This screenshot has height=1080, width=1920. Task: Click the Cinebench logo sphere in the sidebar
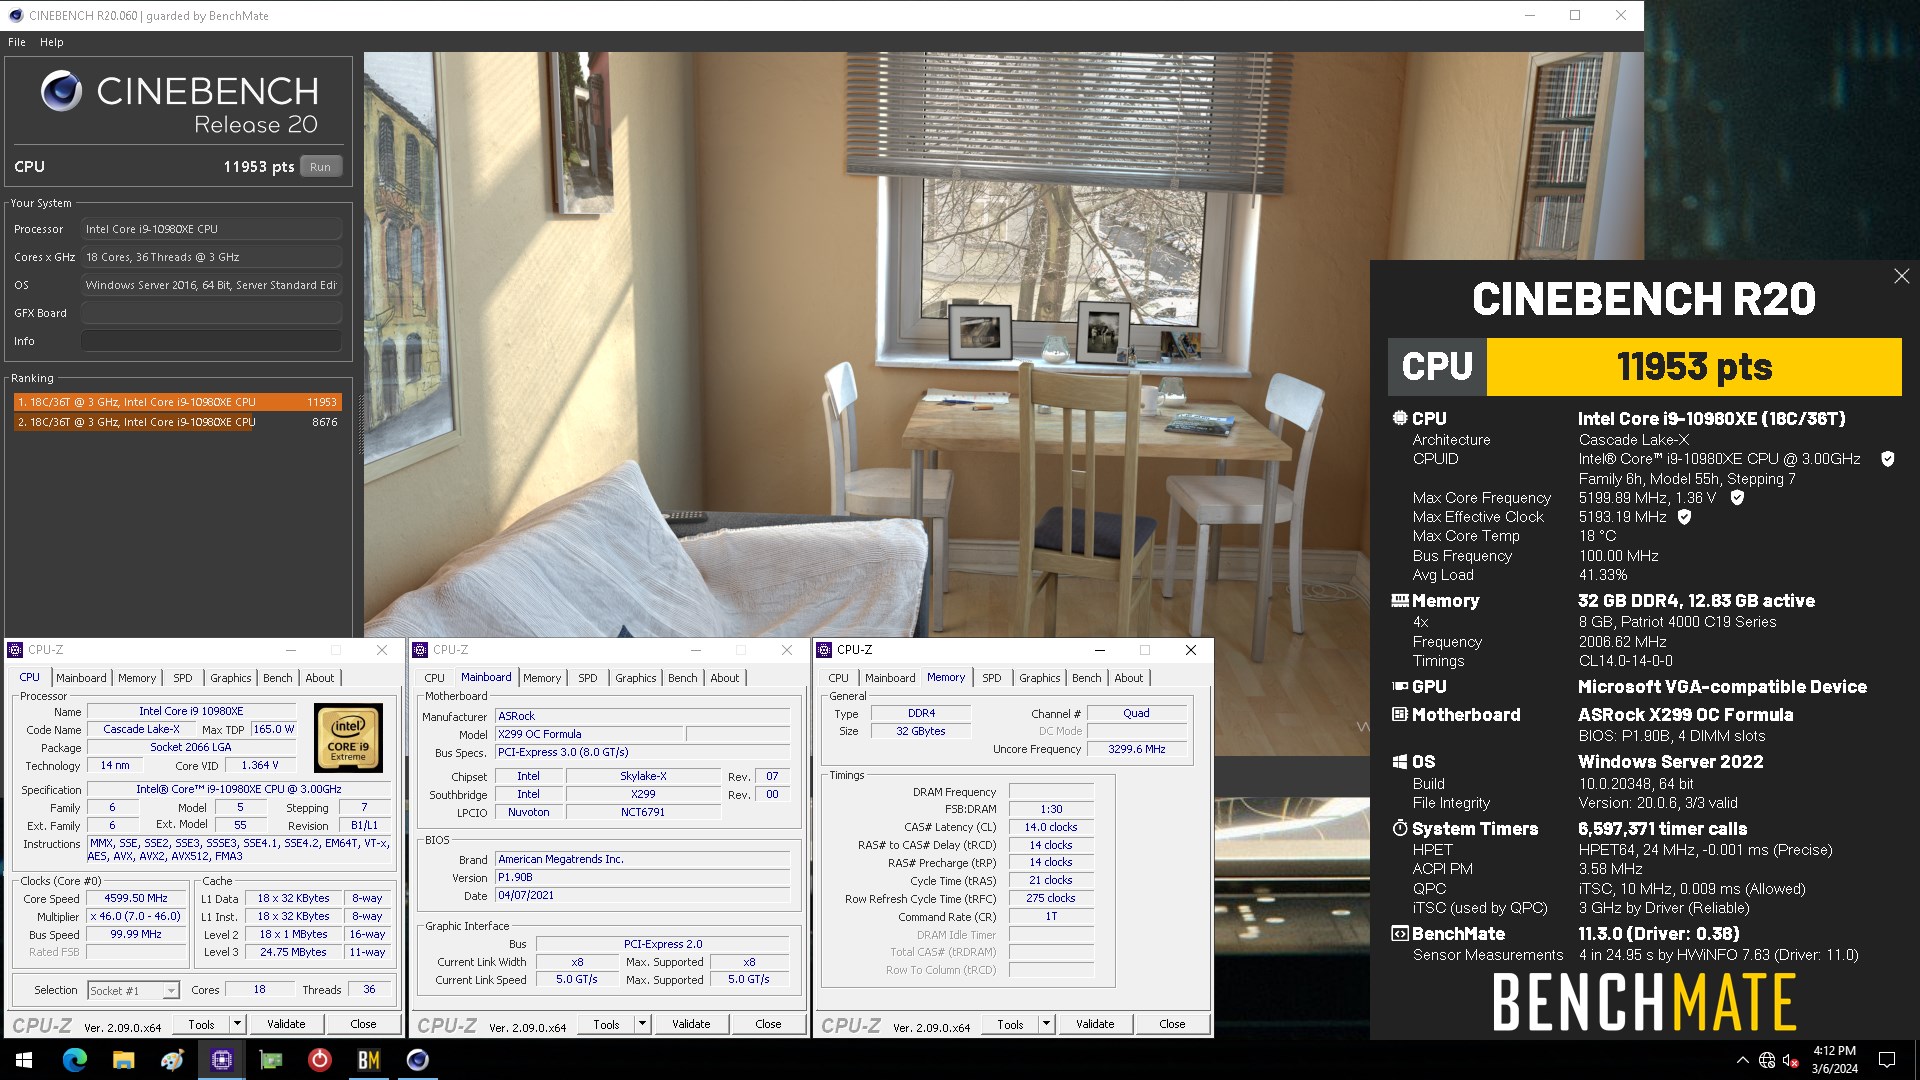[61, 91]
